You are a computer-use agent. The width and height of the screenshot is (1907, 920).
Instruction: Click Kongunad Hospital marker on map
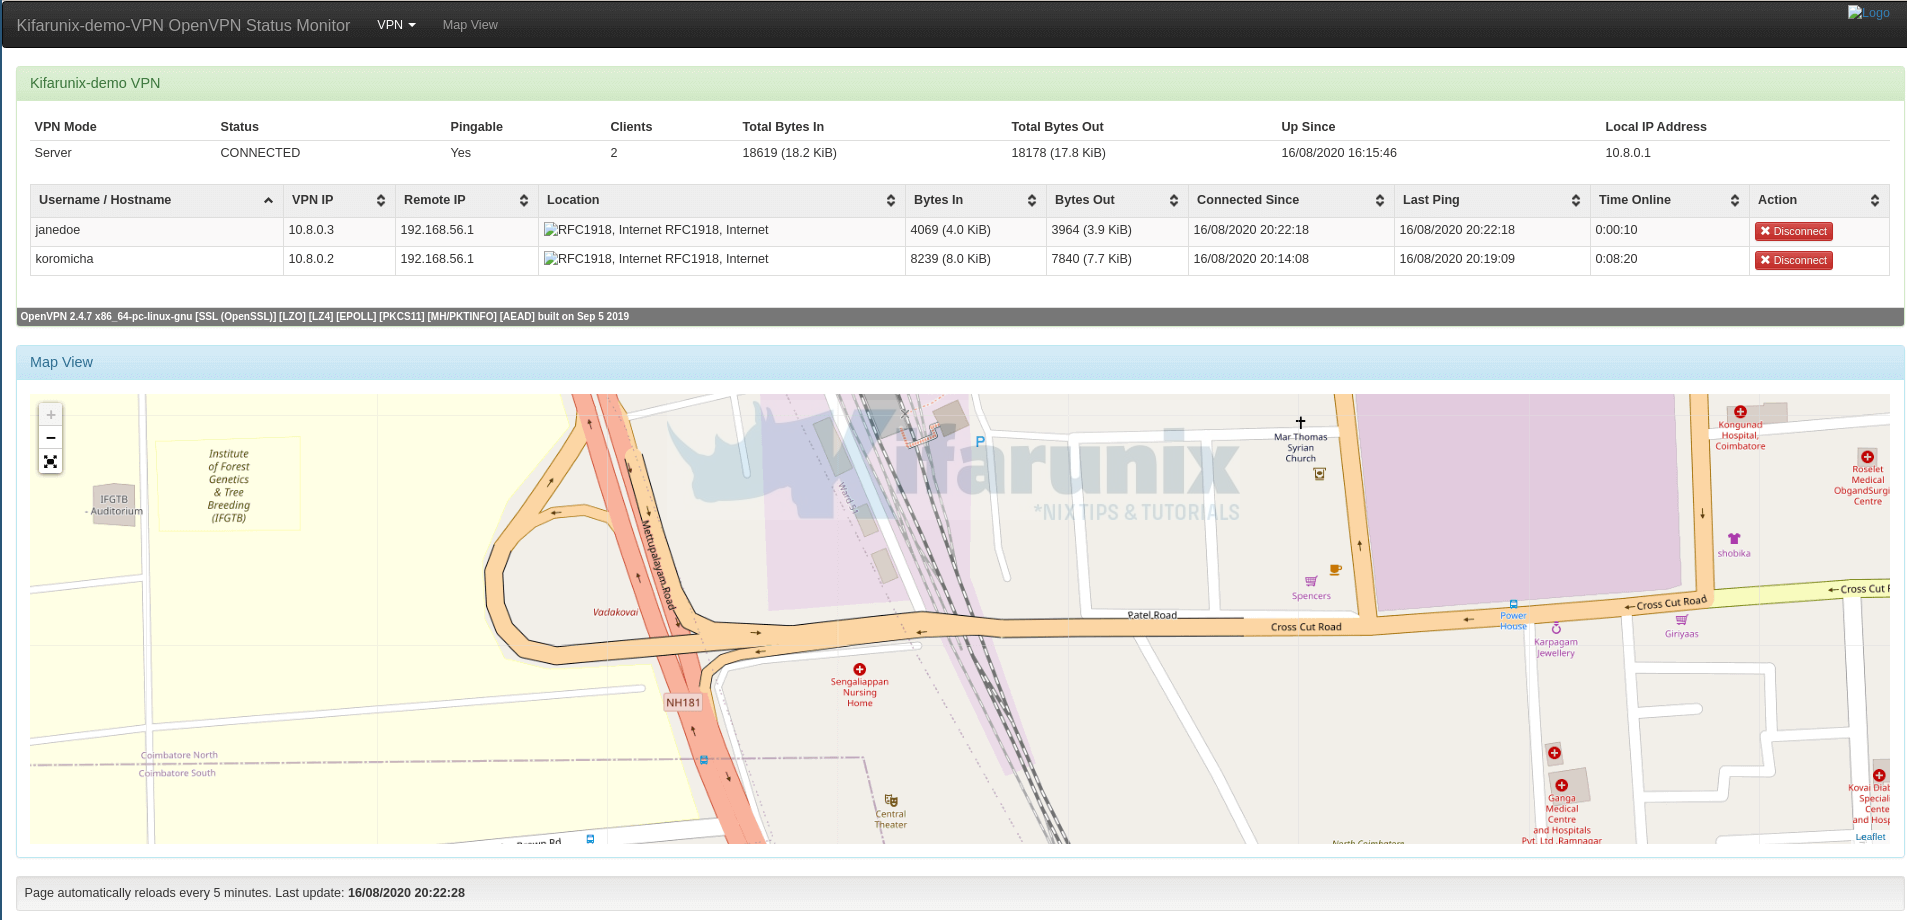pos(1740,412)
